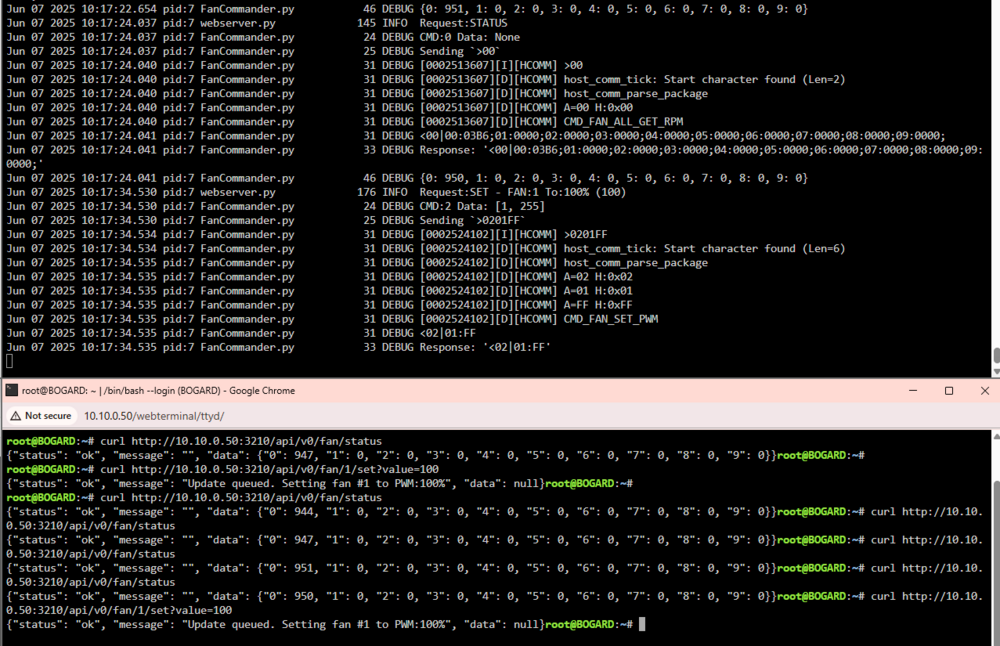Close the root@BOGARD Chrome window

[x=985, y=390]
